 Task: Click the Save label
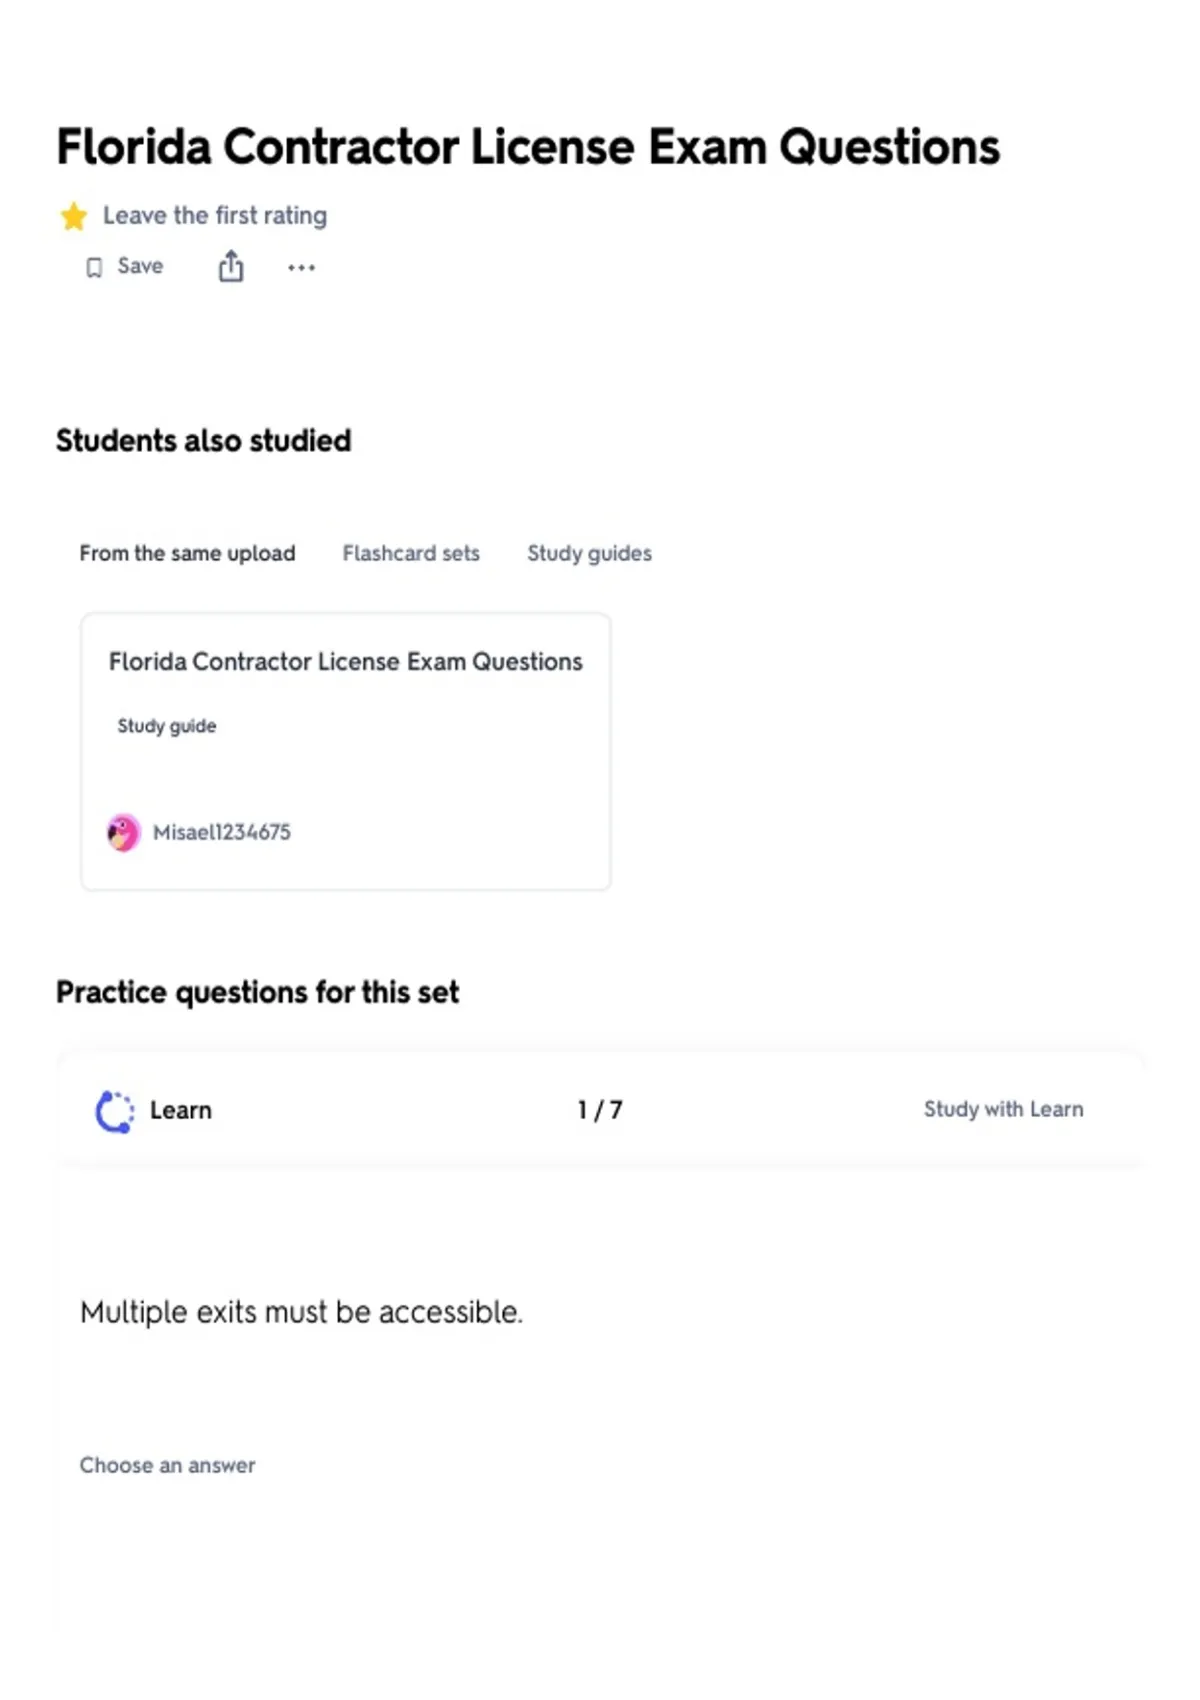[x=140, y=266]
